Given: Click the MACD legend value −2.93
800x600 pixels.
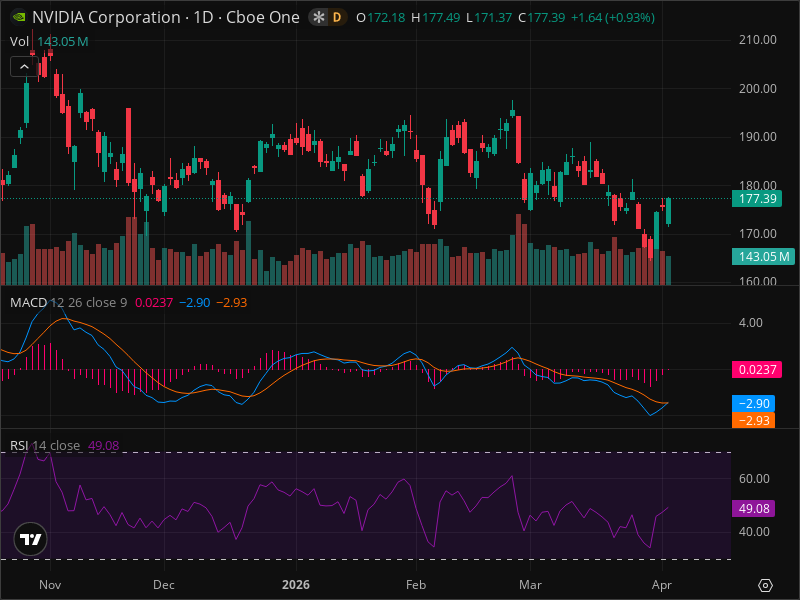Looking at the screenshot, I should [x=232, y=303].
